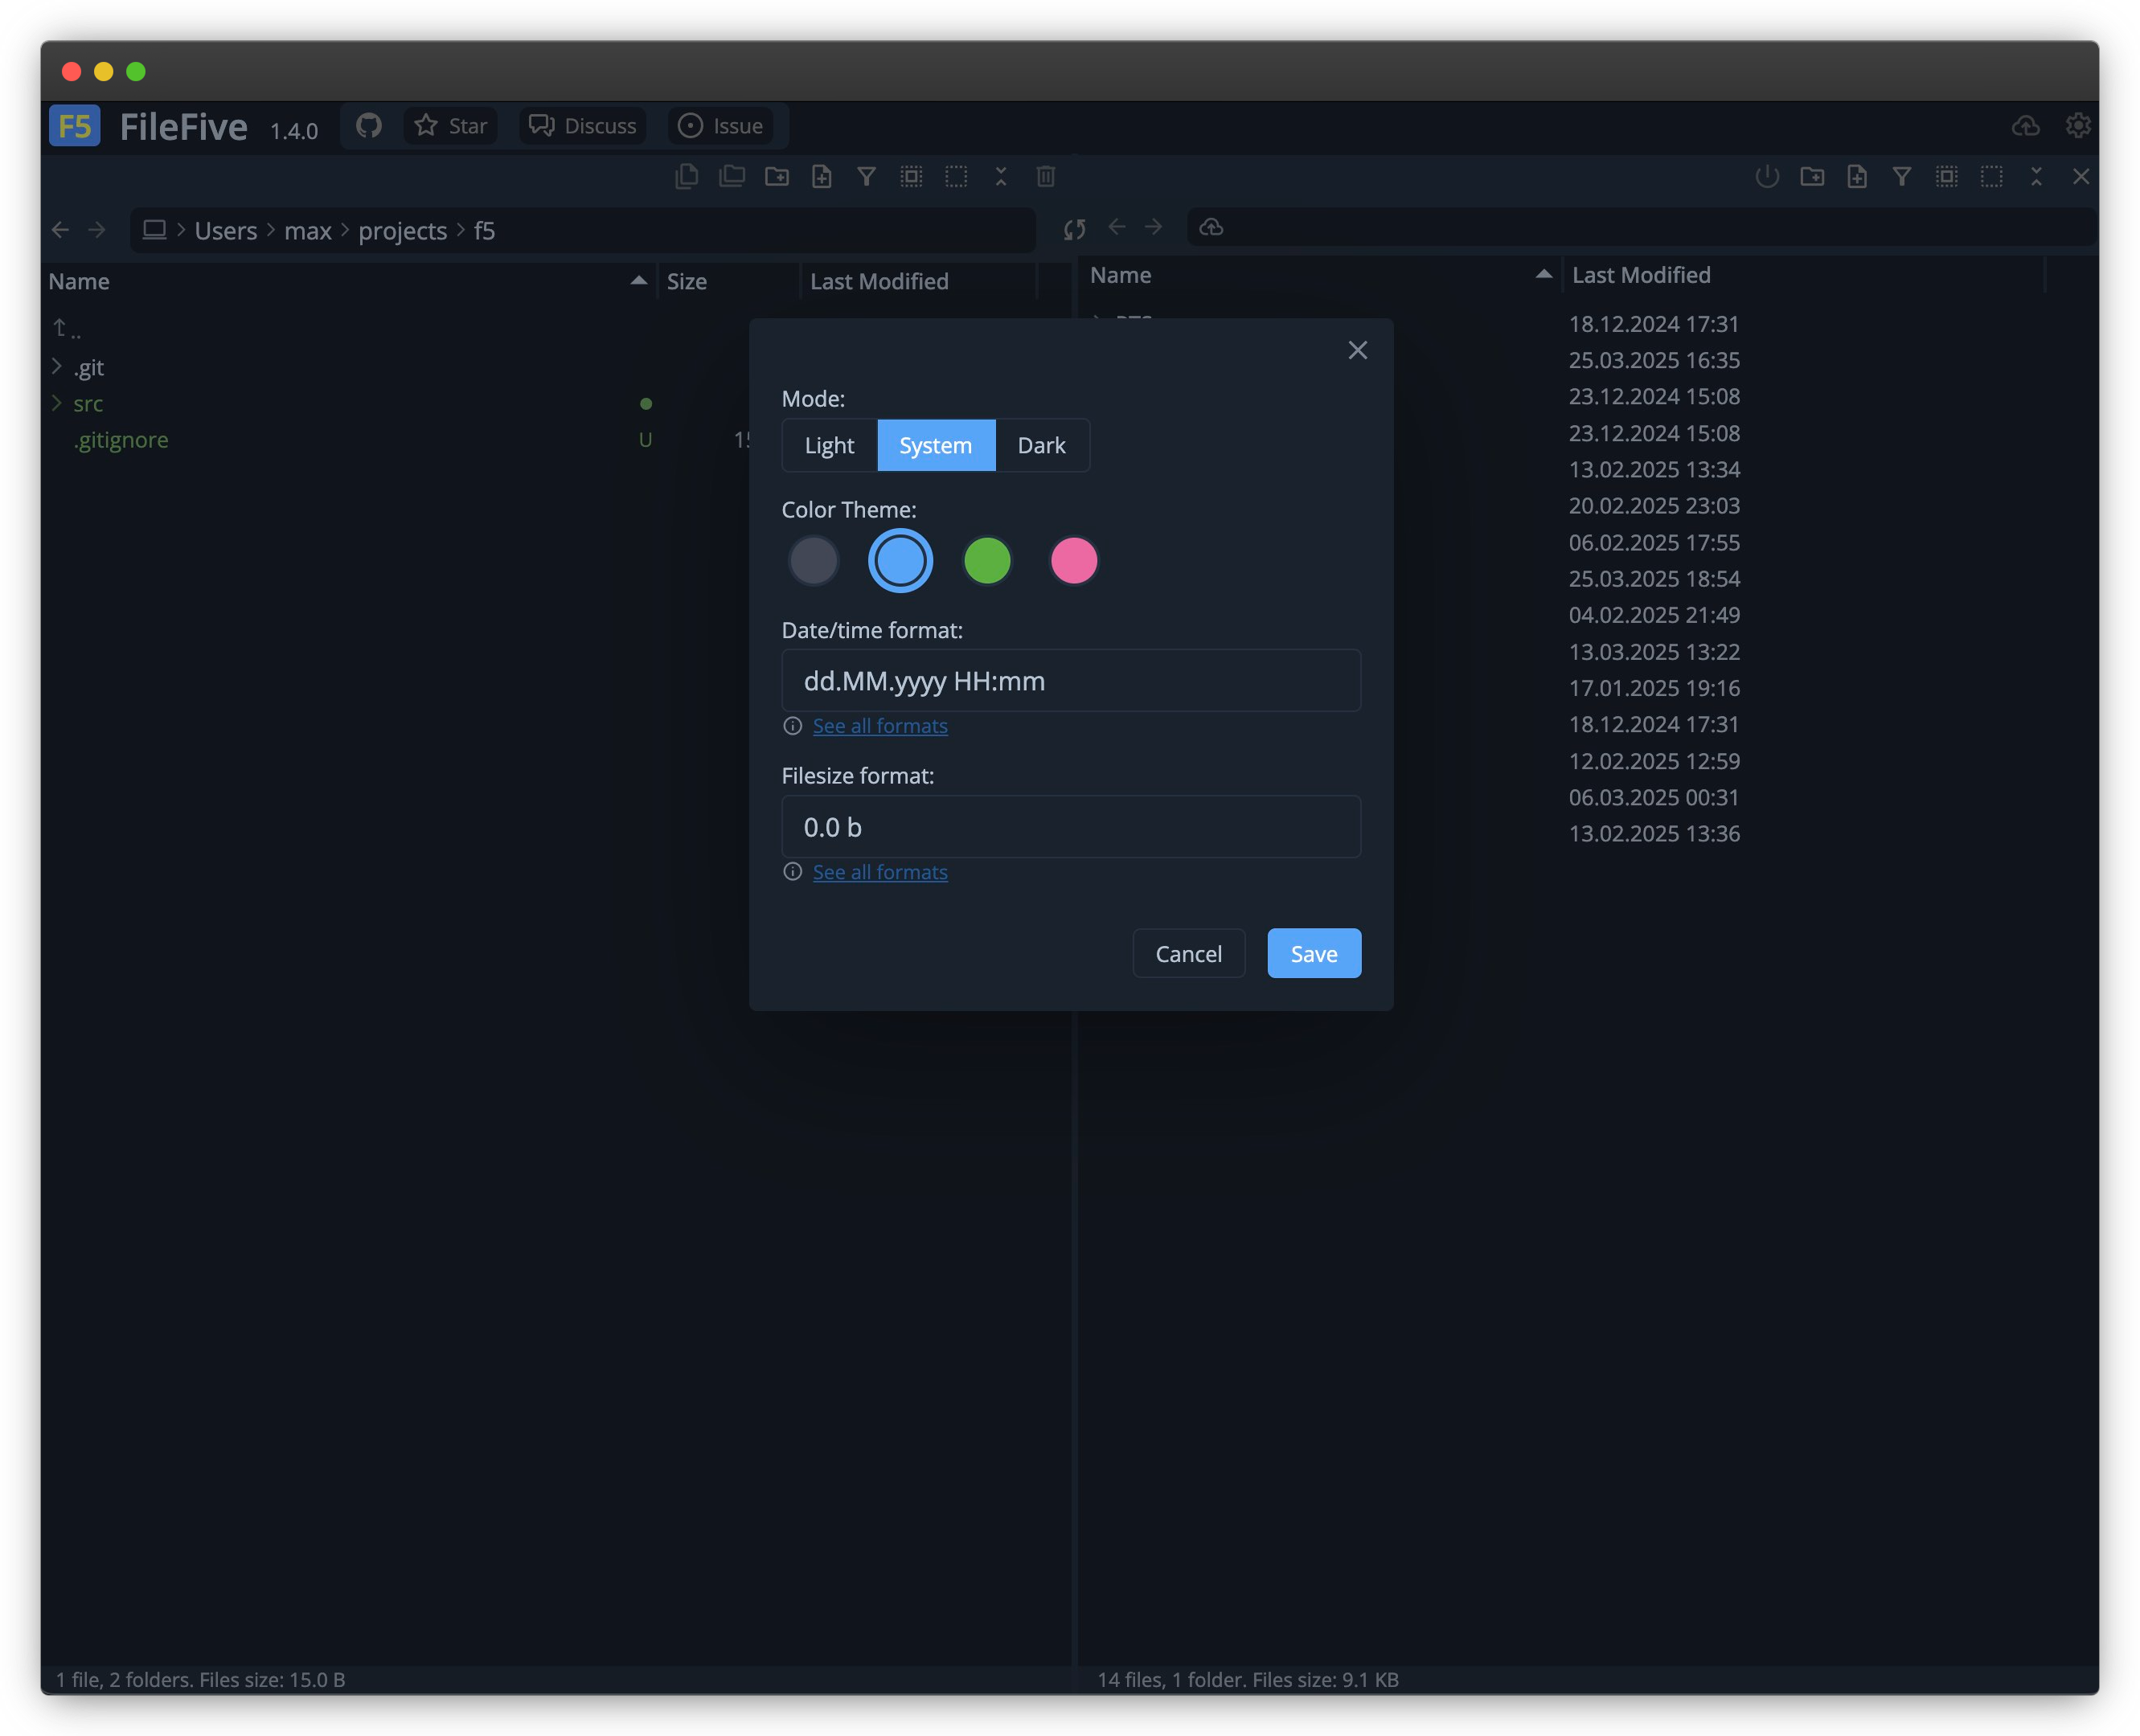The height and width of the screenshot is (1736, 2140).
Task: Clear selection in left panel toolbar
Action: [956, 177]
